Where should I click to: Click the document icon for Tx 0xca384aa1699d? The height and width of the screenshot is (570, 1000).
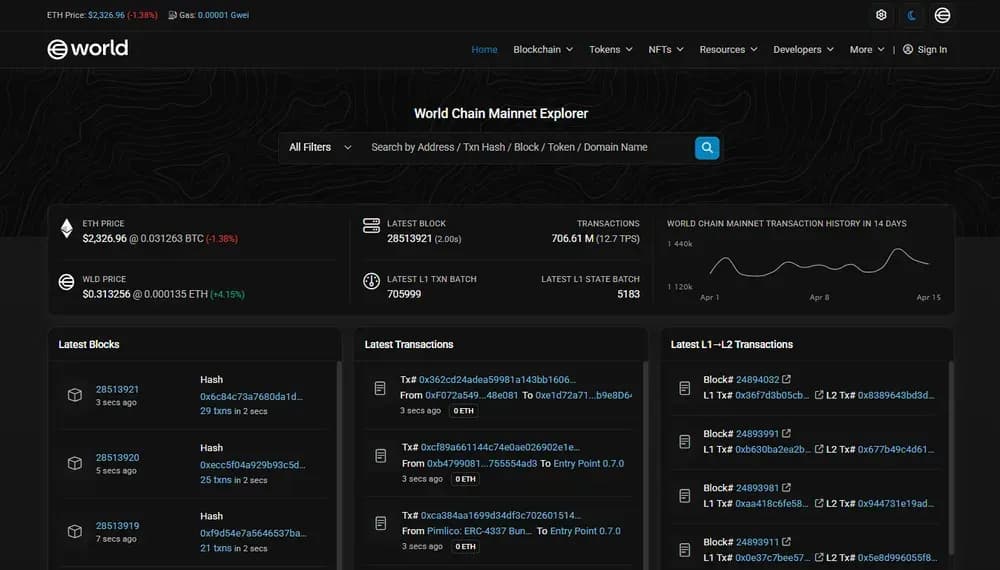(x=381, y=523)
